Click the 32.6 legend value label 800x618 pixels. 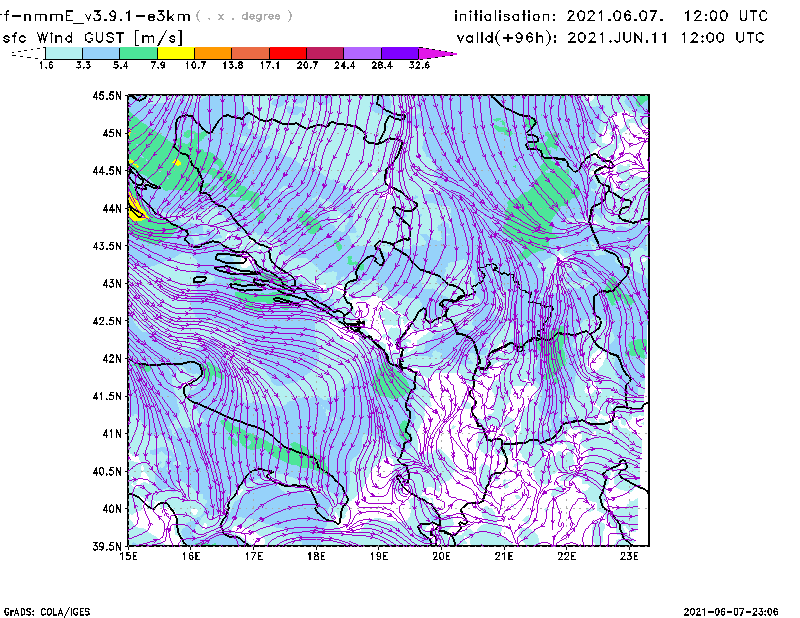(x=418, y=65)
